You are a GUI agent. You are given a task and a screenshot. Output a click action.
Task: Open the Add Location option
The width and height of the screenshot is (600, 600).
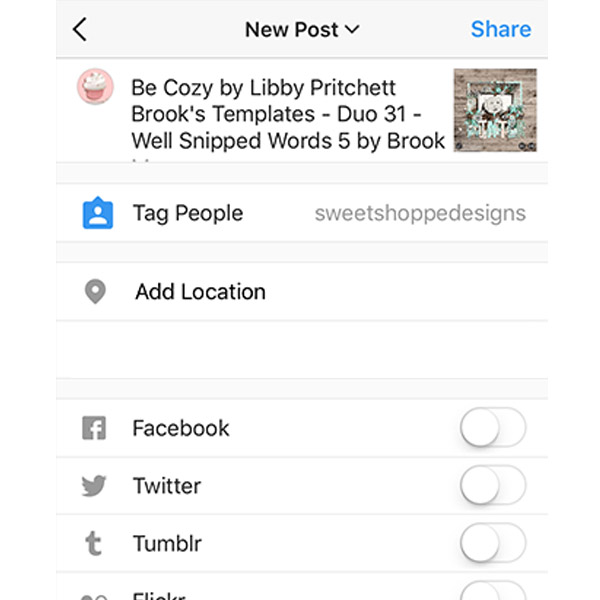click(302, 292)
